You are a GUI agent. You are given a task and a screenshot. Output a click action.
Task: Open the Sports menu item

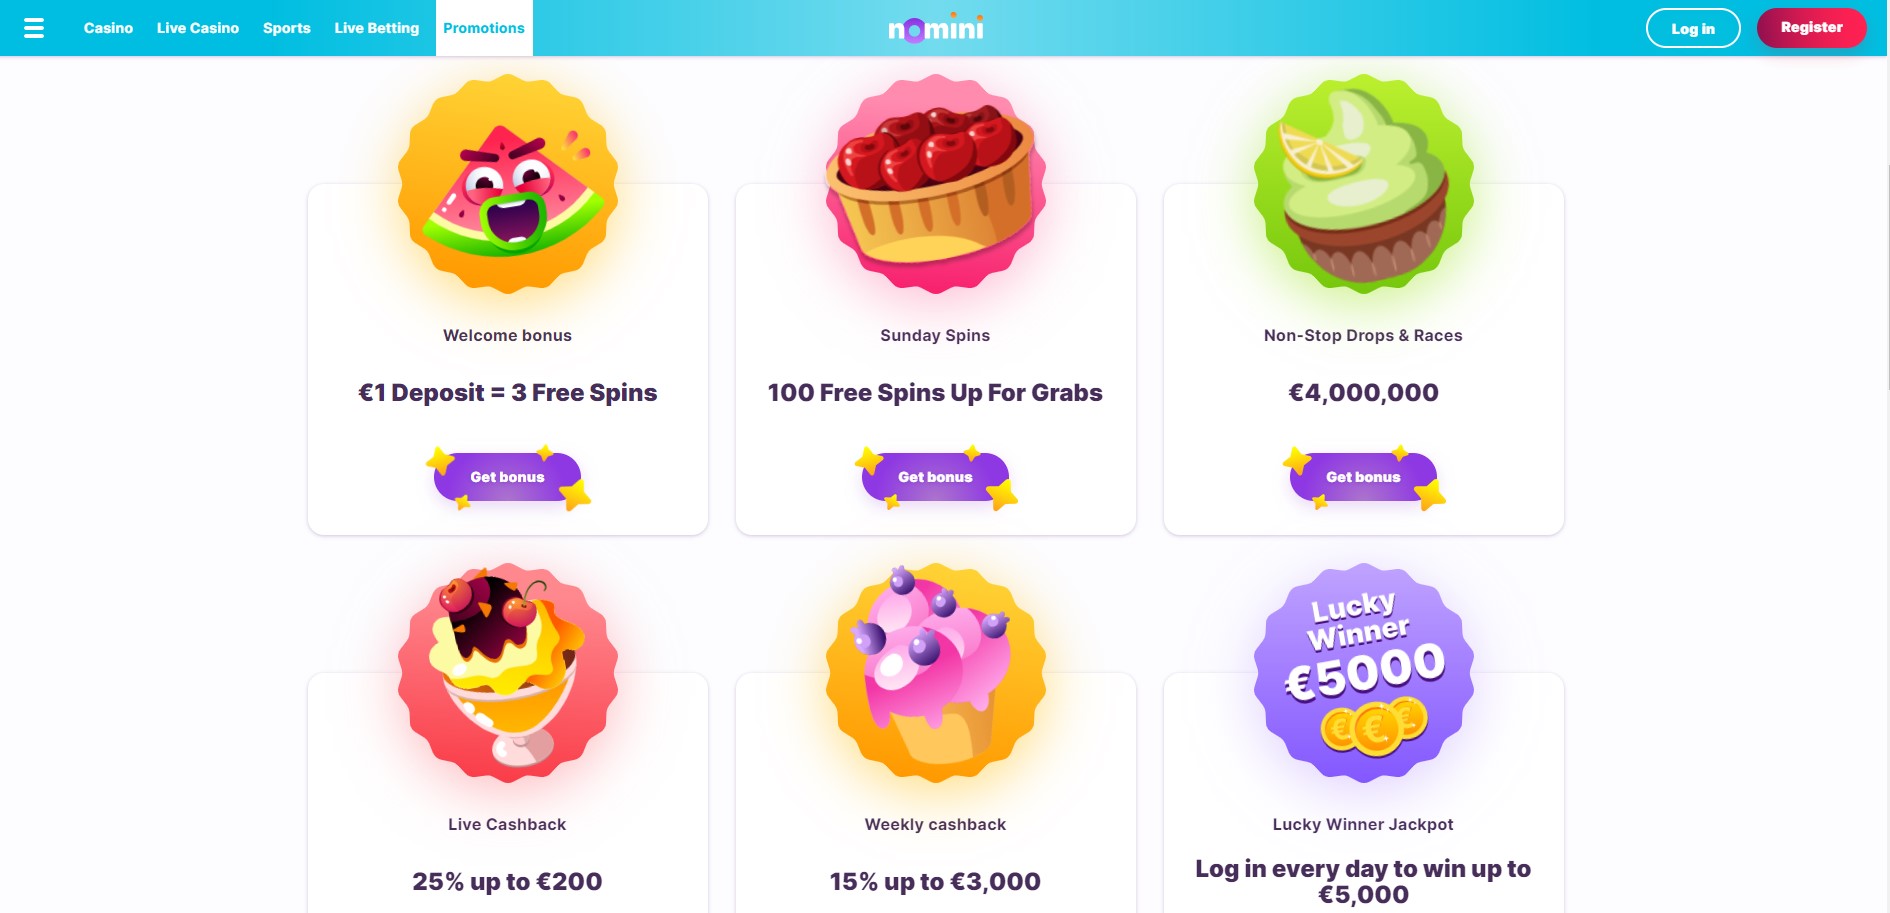coord(287,28)
